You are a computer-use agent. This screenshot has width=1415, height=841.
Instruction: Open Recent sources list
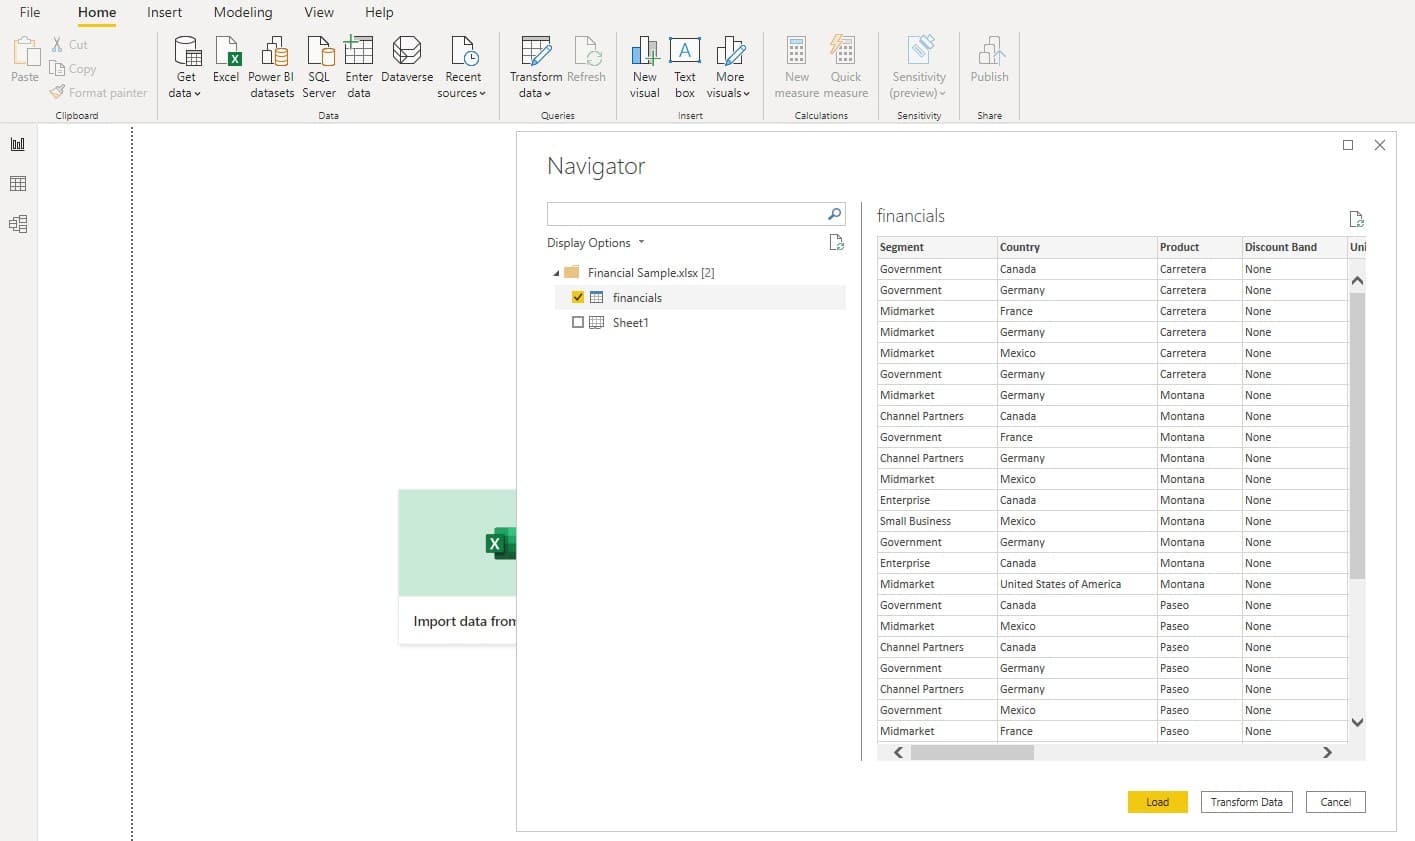pos(462,67)
